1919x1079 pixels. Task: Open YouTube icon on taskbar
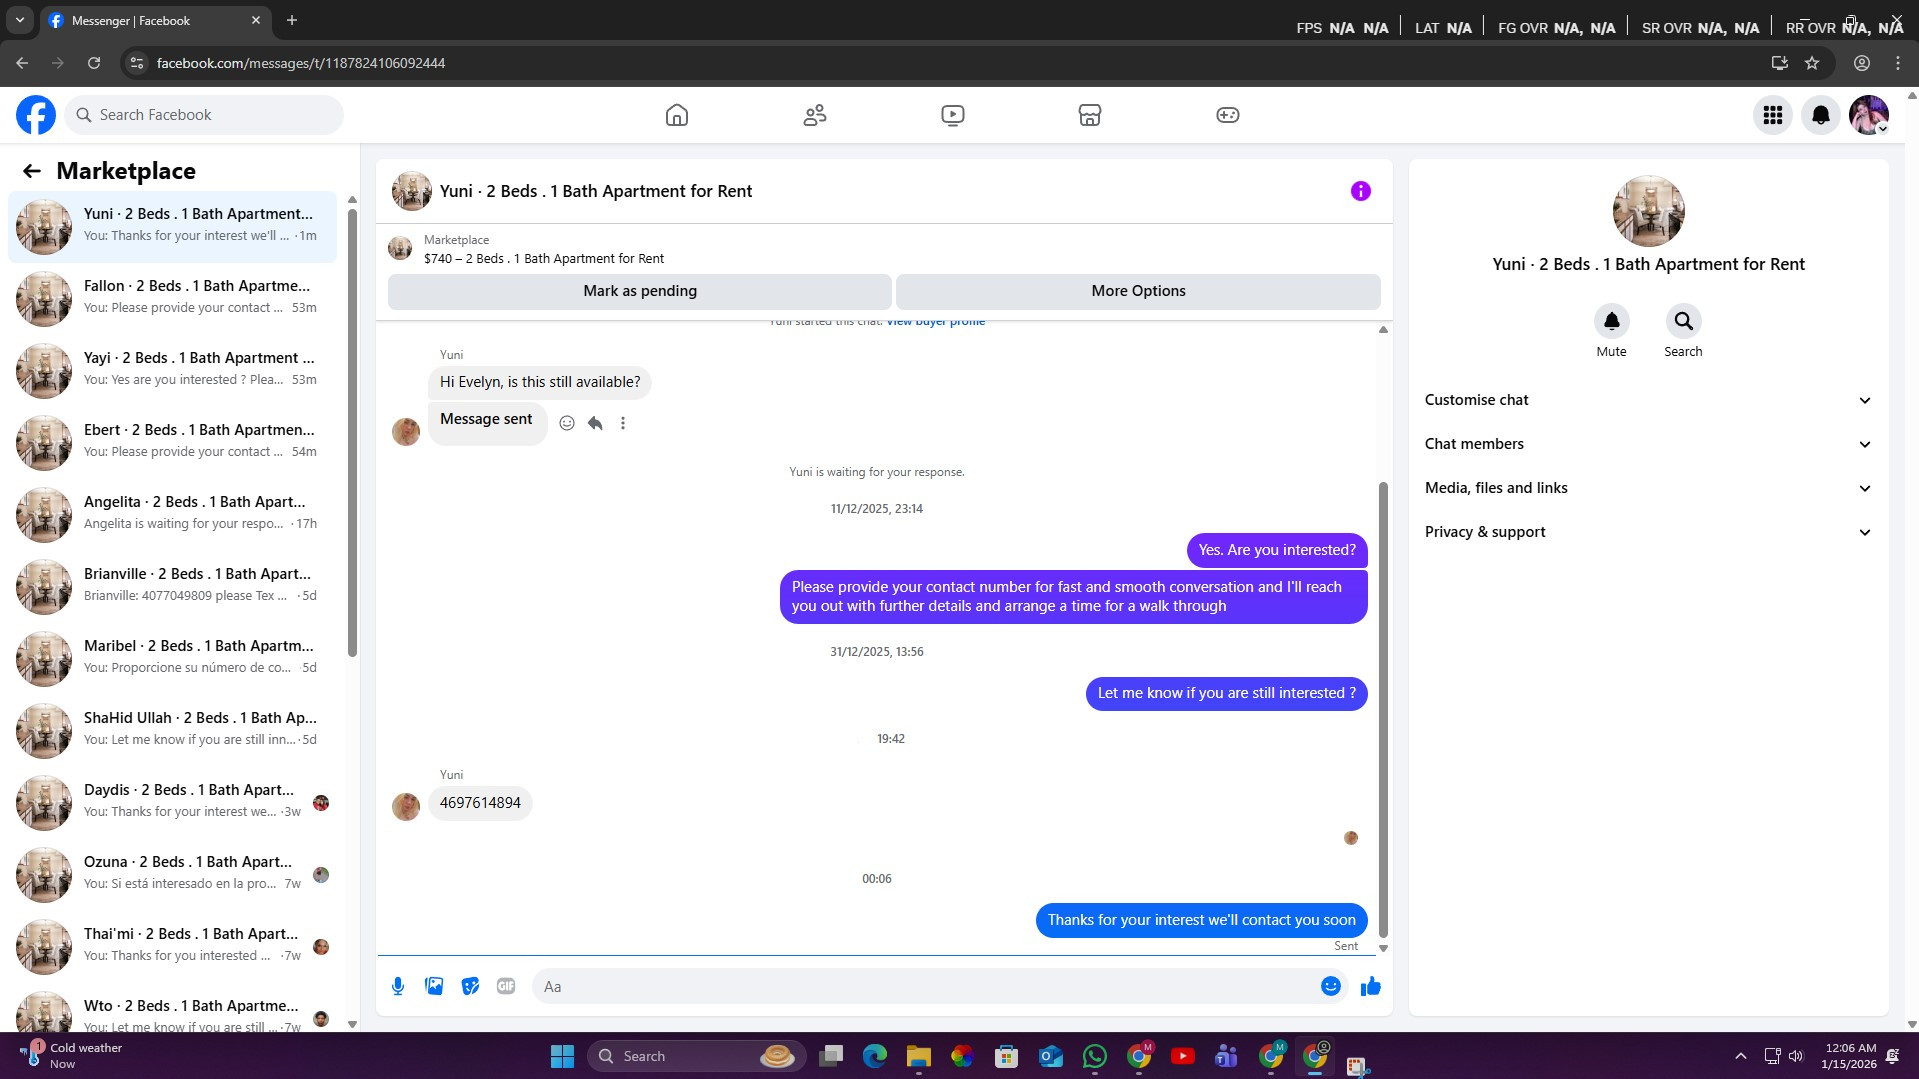1183,1056
